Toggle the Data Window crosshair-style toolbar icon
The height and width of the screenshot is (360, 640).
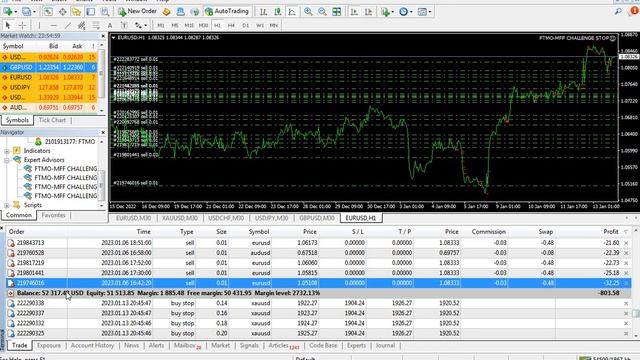click(62, 11)
